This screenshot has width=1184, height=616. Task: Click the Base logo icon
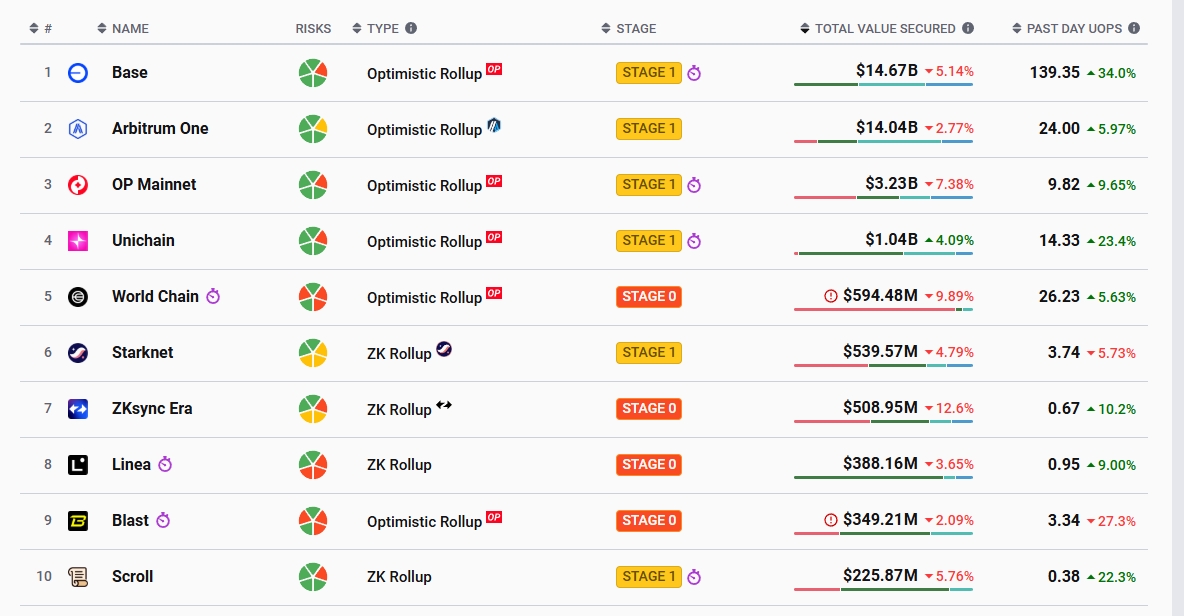pos(78,73)
